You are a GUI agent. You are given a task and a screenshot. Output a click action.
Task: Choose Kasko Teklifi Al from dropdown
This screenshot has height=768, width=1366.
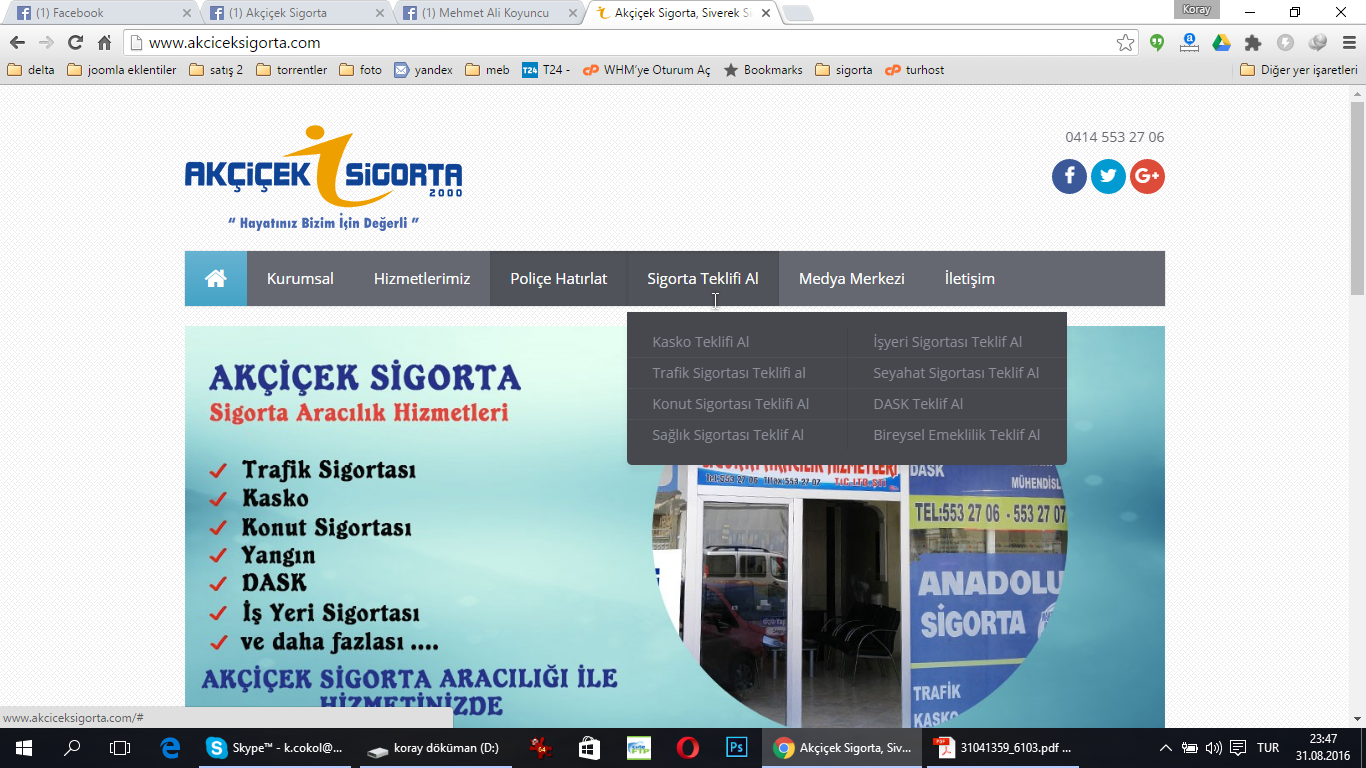coord(701,342)
